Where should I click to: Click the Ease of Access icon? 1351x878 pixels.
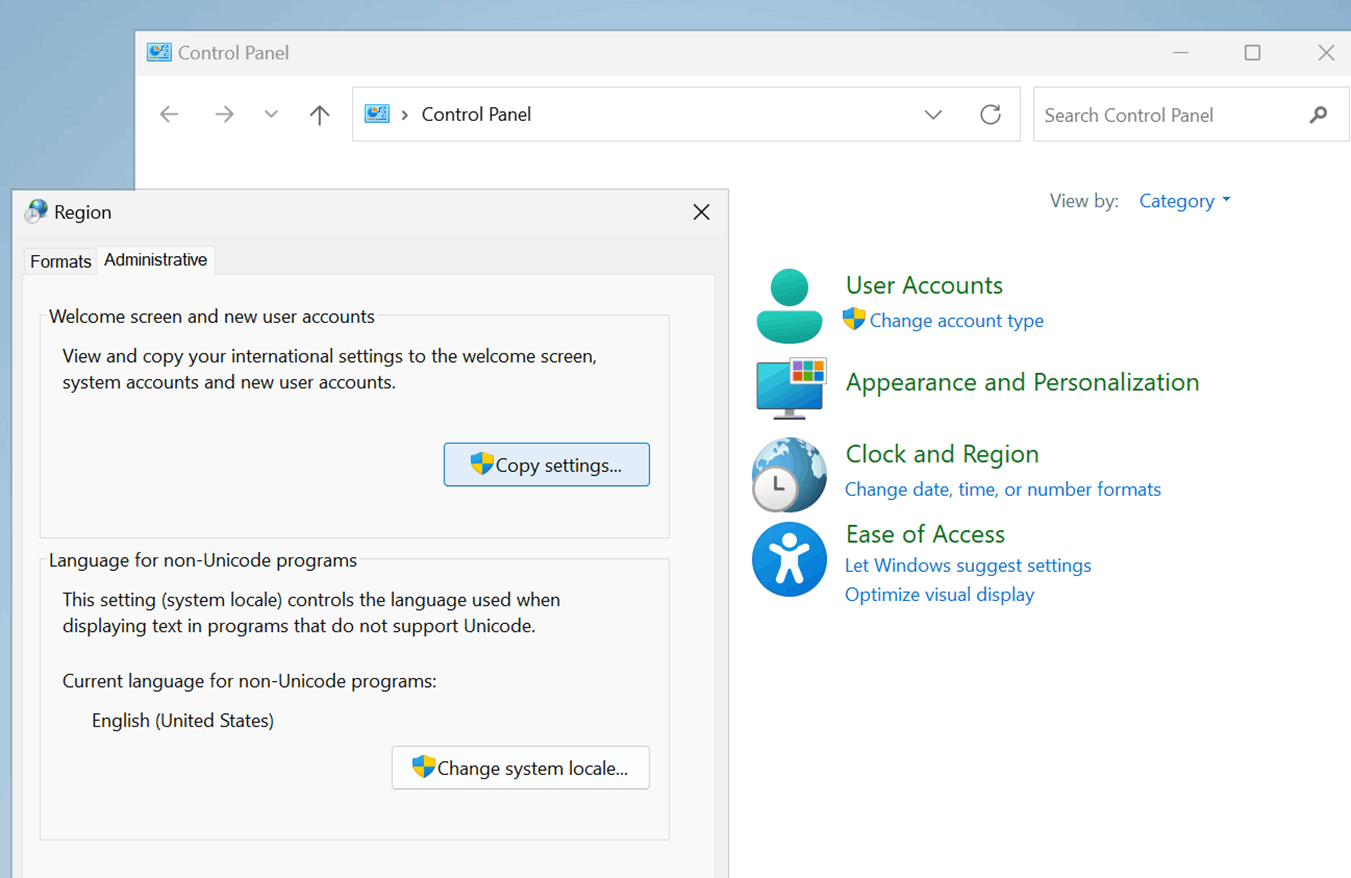point(789,560)
